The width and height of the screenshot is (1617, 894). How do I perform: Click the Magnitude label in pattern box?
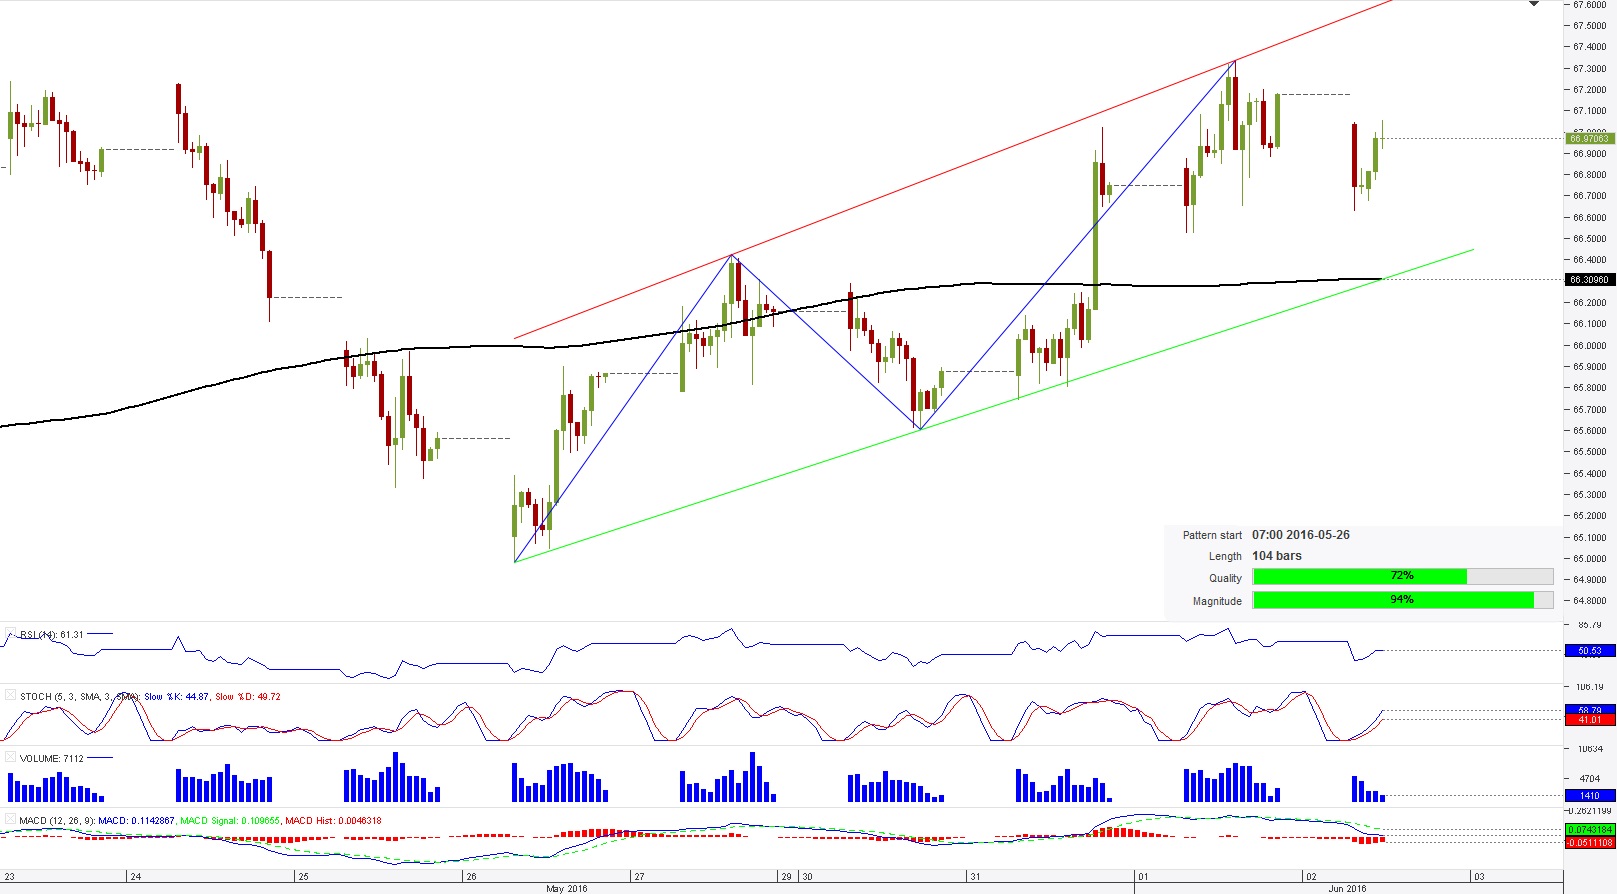(x=1217, y=602)
